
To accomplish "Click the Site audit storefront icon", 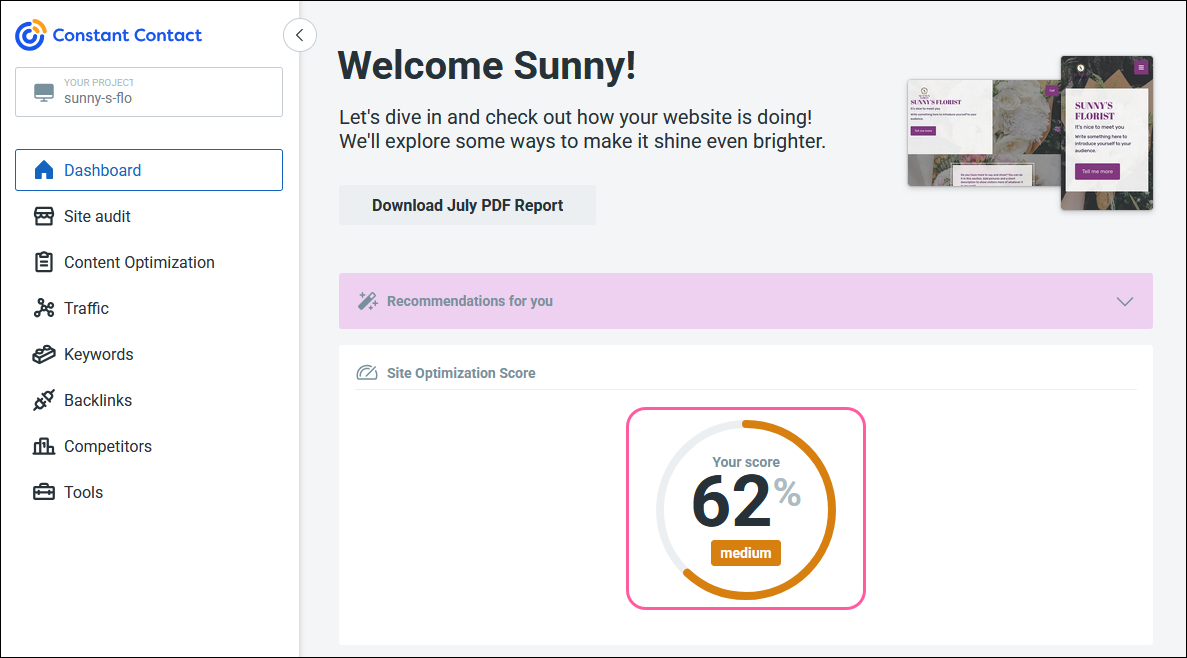I will click(44, 216).
